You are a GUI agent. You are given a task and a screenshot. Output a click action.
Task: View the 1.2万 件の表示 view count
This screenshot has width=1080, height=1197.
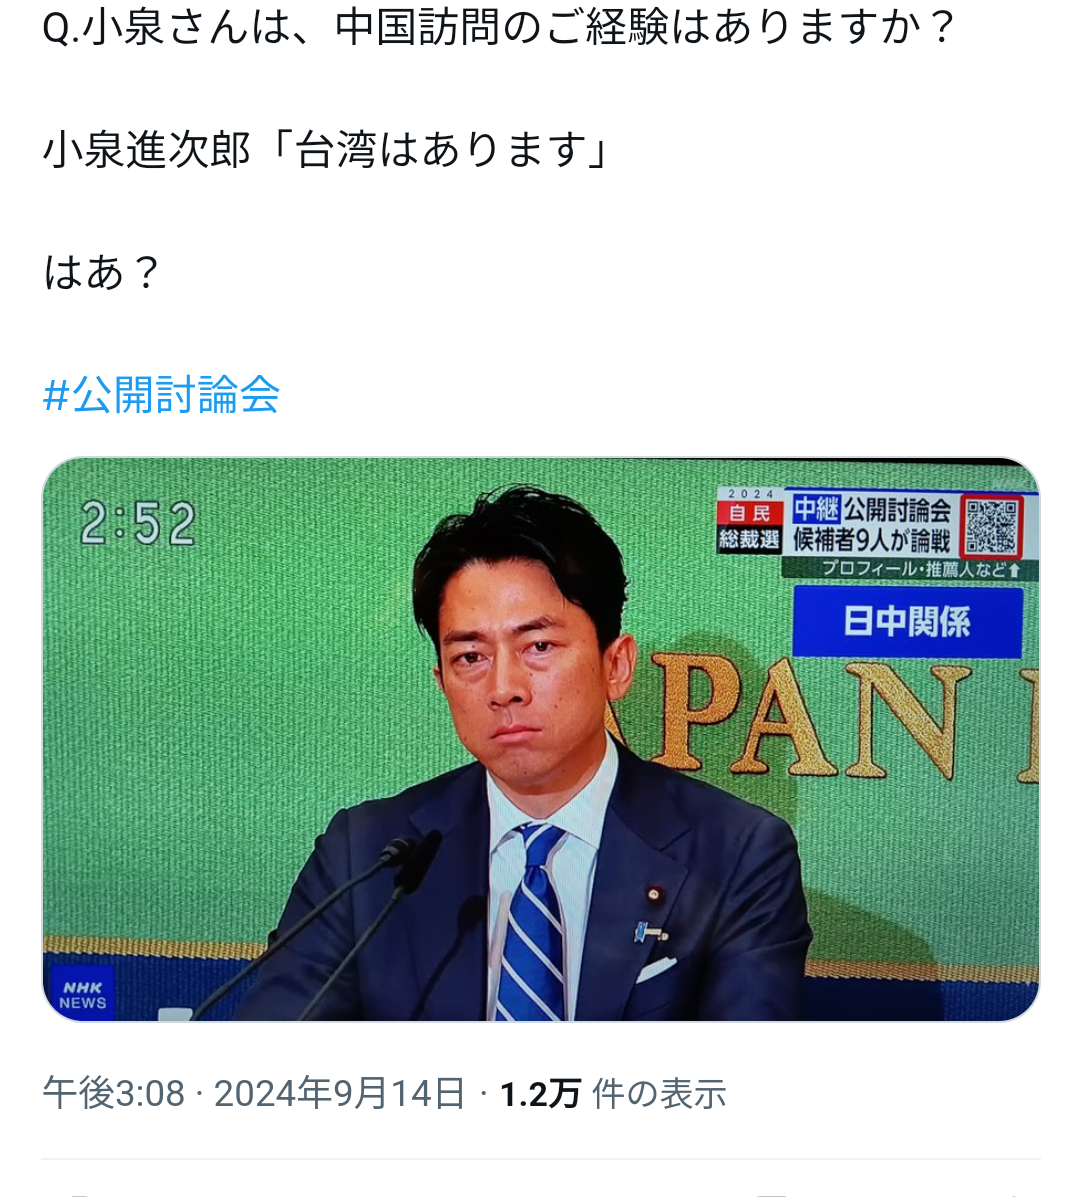click(613, 1092)
